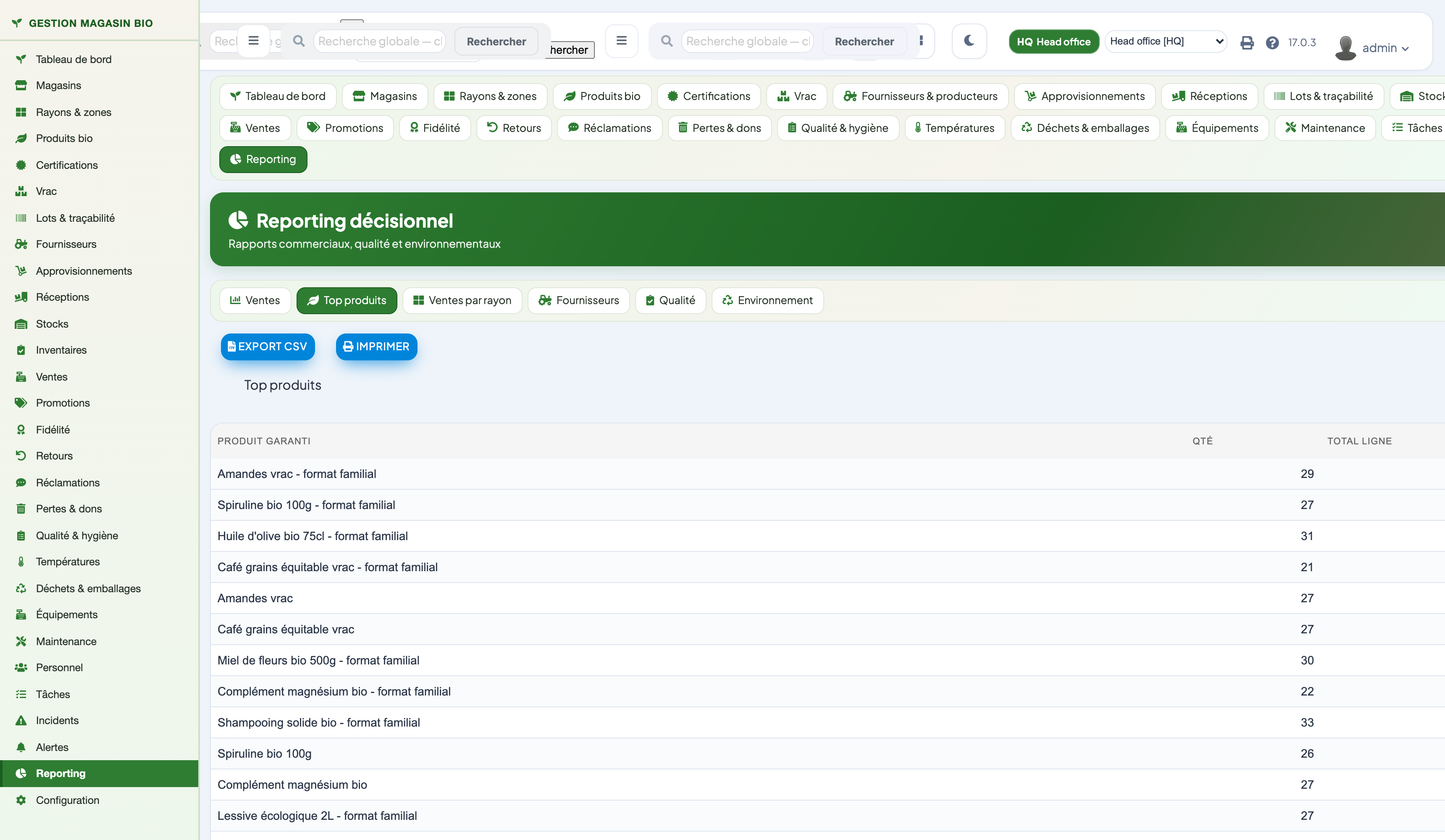
Task: Click the sidebar Températures thermometer icon
Action: click(x=20, y=562)
